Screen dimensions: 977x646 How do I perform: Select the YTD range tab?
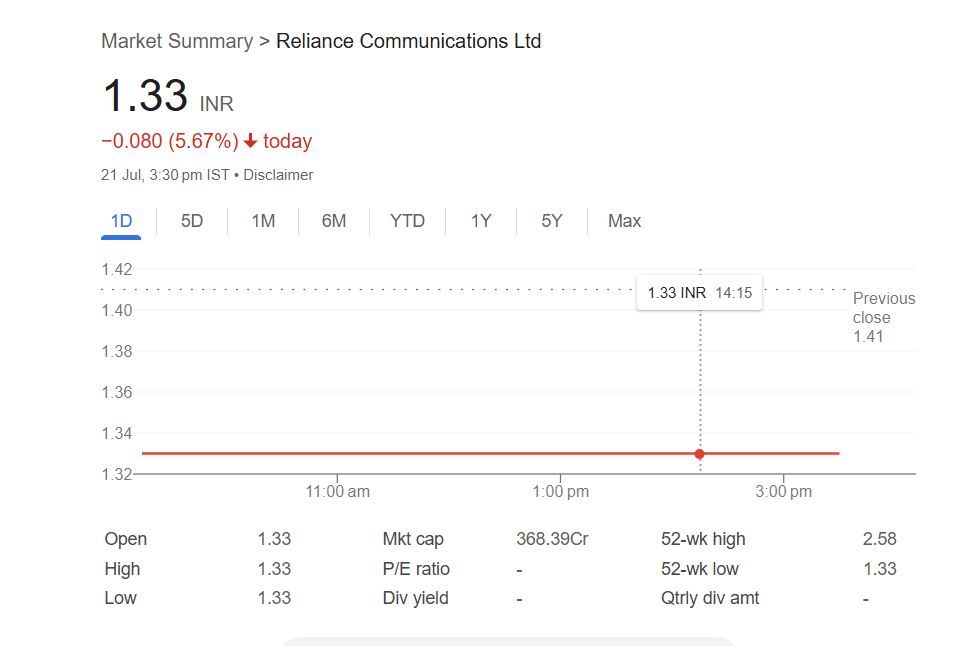point(407,221)
